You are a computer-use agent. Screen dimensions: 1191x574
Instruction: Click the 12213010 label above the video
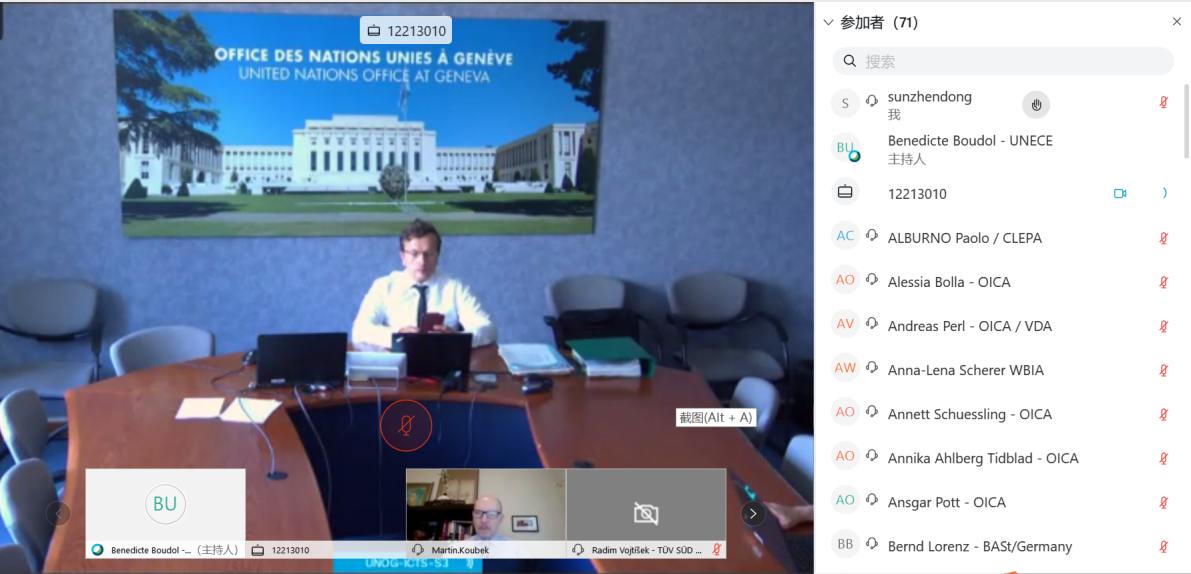click(405, 30)
